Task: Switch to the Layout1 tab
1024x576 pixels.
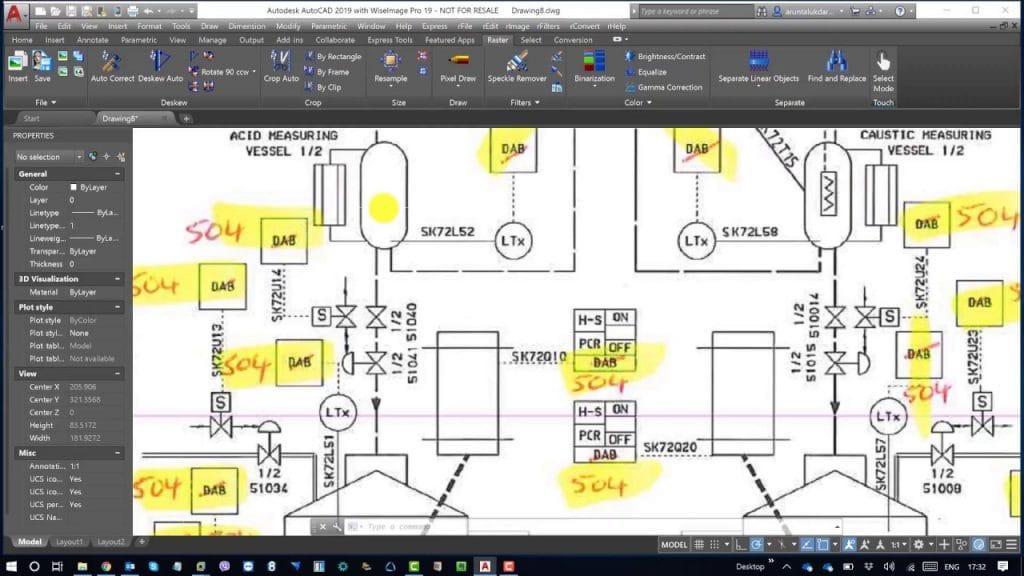Action: [69, 541]
